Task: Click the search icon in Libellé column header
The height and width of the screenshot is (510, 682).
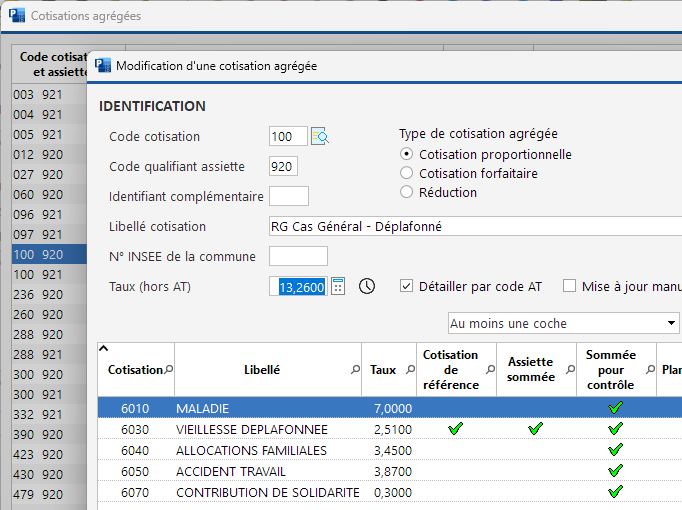Action: point(355,370)
